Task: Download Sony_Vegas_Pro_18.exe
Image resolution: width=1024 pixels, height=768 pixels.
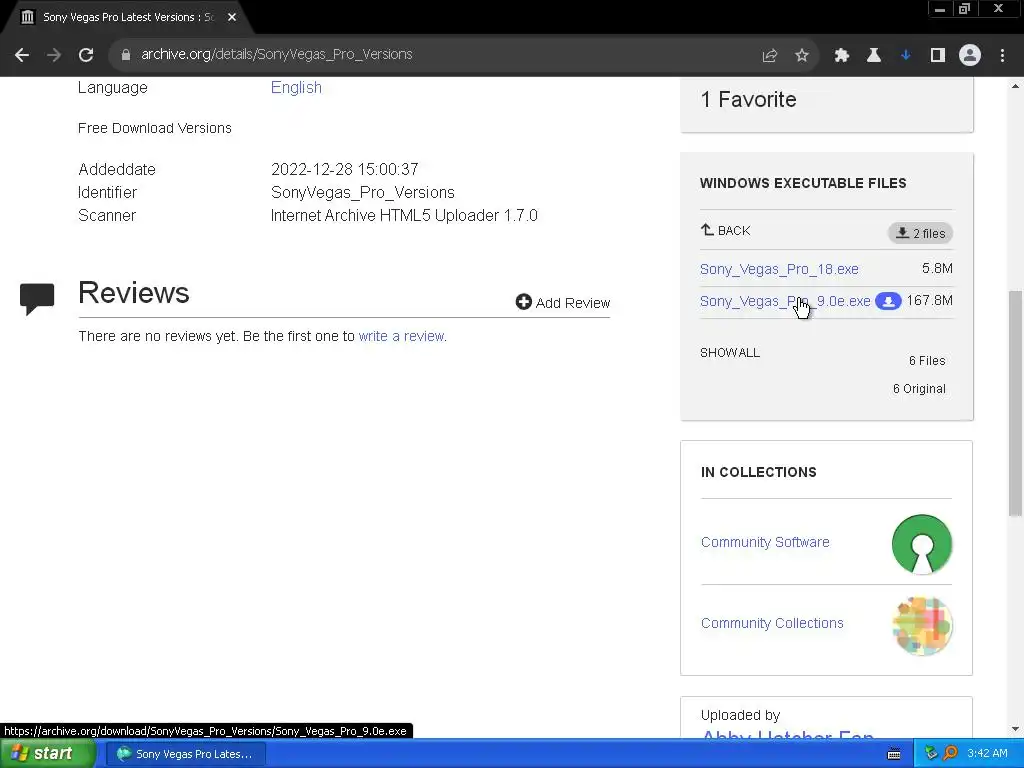Action: pos(779,269)
